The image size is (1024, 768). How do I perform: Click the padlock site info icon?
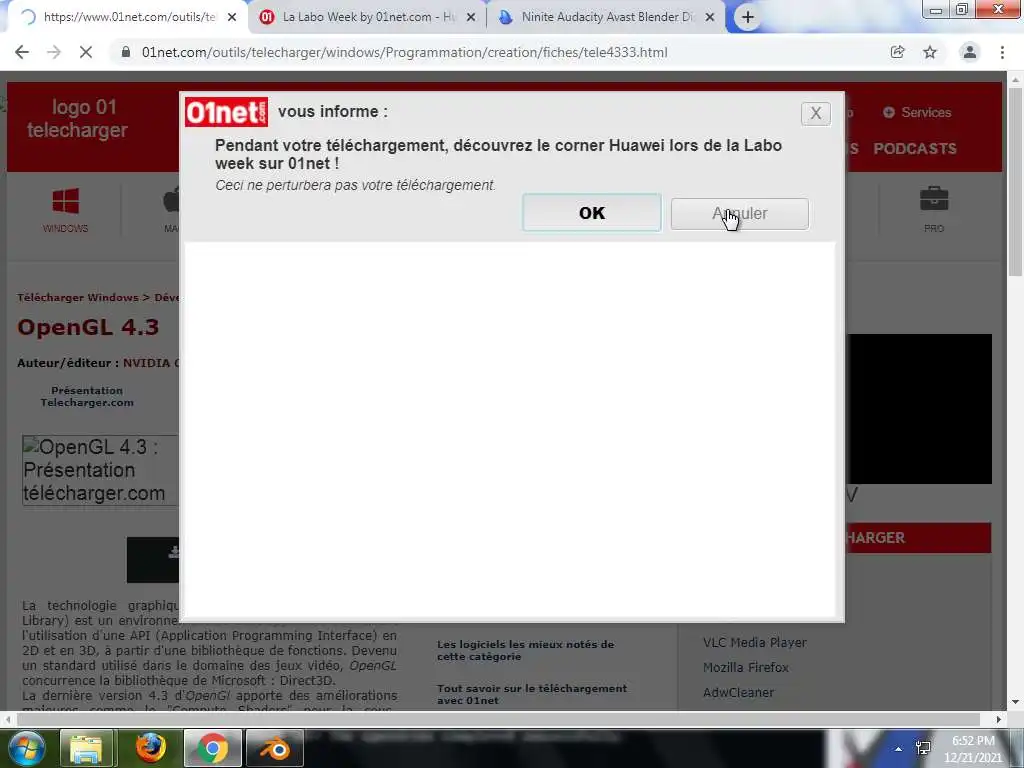pyautogui.click(x=126, y=52)
